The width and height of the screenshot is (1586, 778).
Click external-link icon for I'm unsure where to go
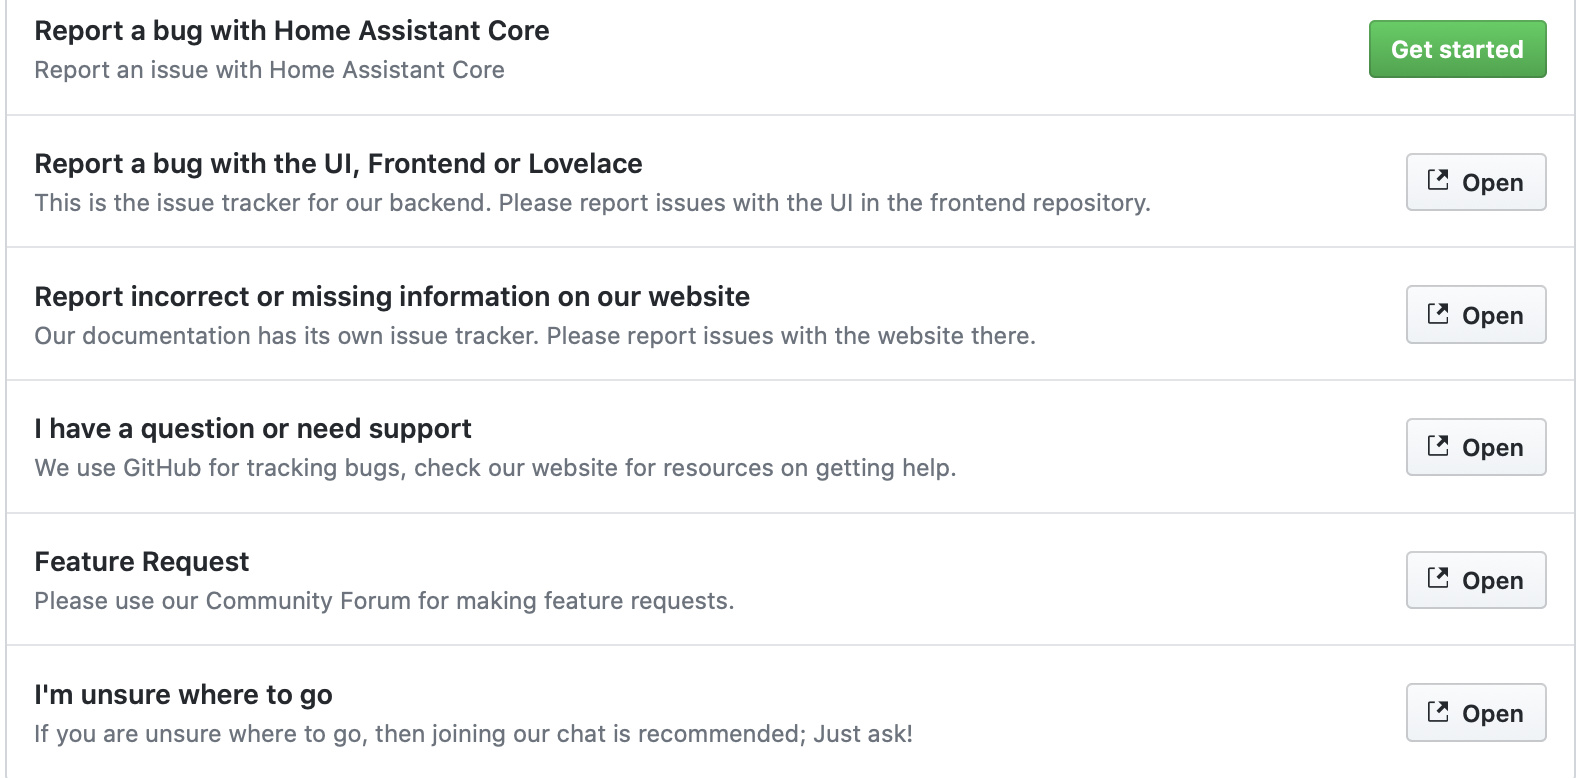(x=1437, y=711)
